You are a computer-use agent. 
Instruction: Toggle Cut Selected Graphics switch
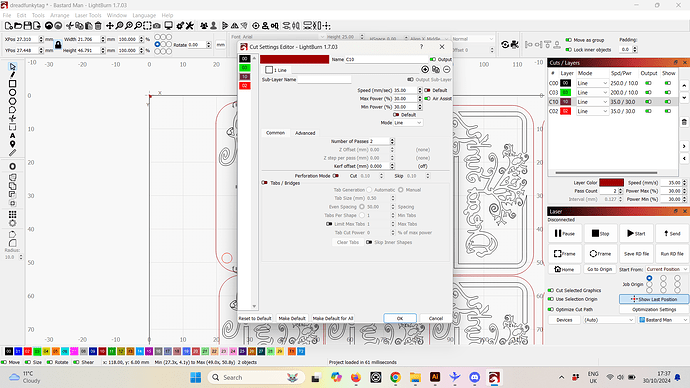551,290
